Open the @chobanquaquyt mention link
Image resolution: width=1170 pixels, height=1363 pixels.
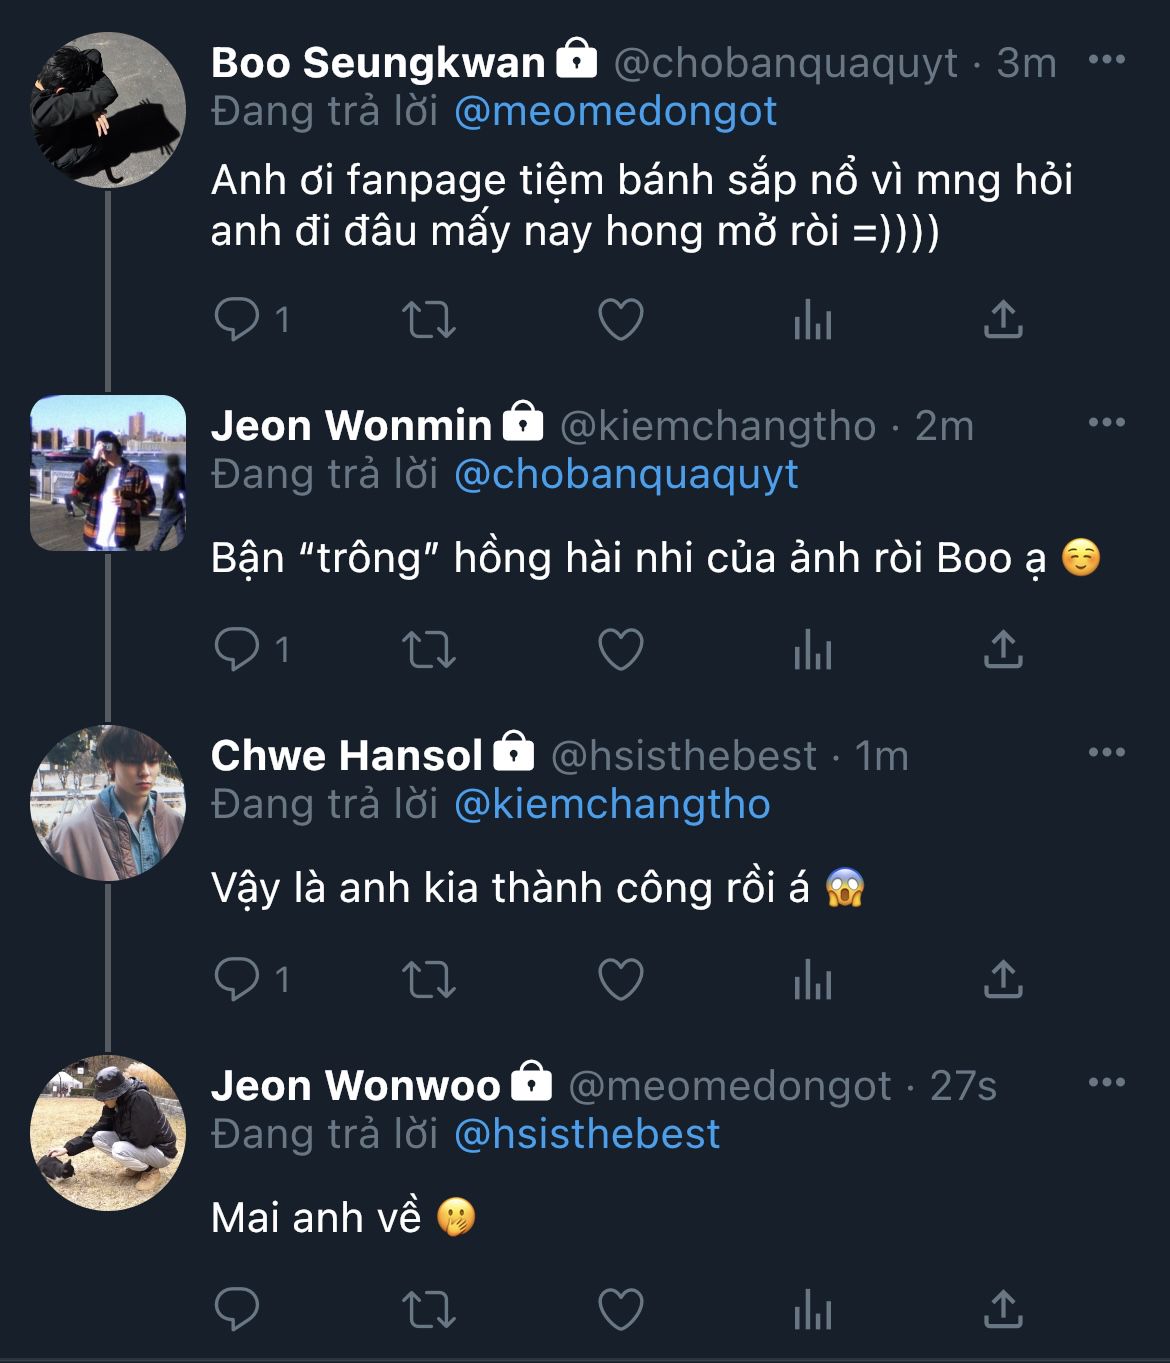tap(626, 474)
